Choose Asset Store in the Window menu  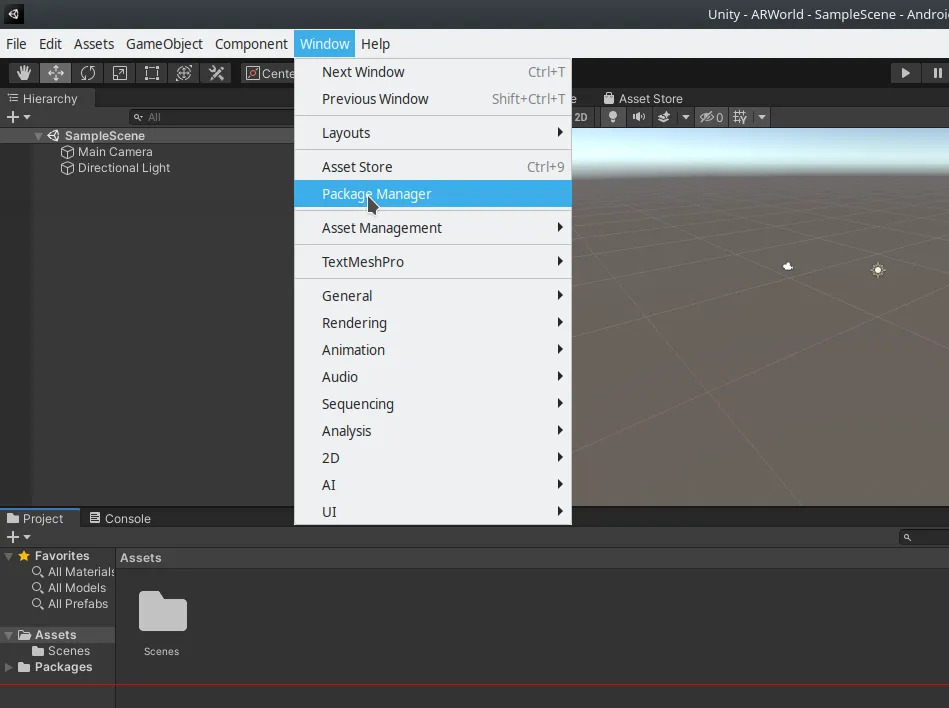click(x=433, y=167)
